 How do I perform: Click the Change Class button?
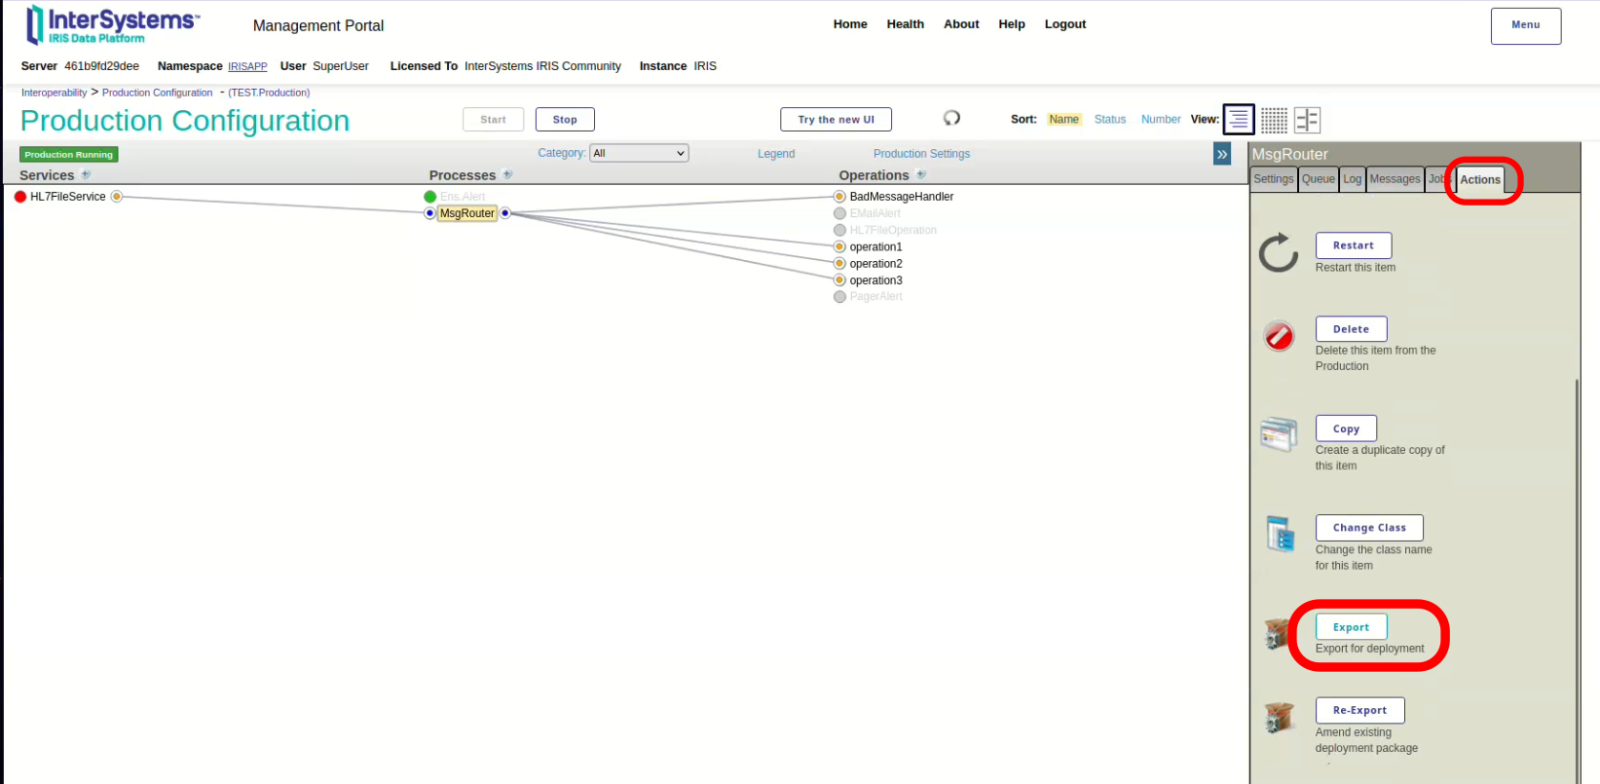click(1369, 527)
